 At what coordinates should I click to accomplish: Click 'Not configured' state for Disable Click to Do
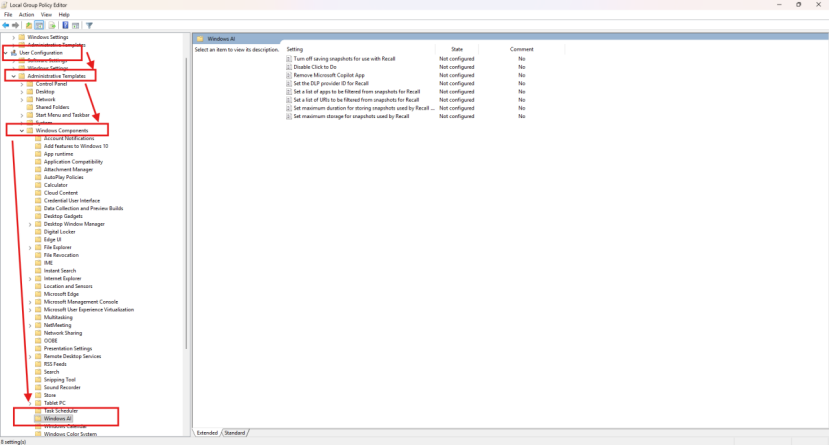457,67
